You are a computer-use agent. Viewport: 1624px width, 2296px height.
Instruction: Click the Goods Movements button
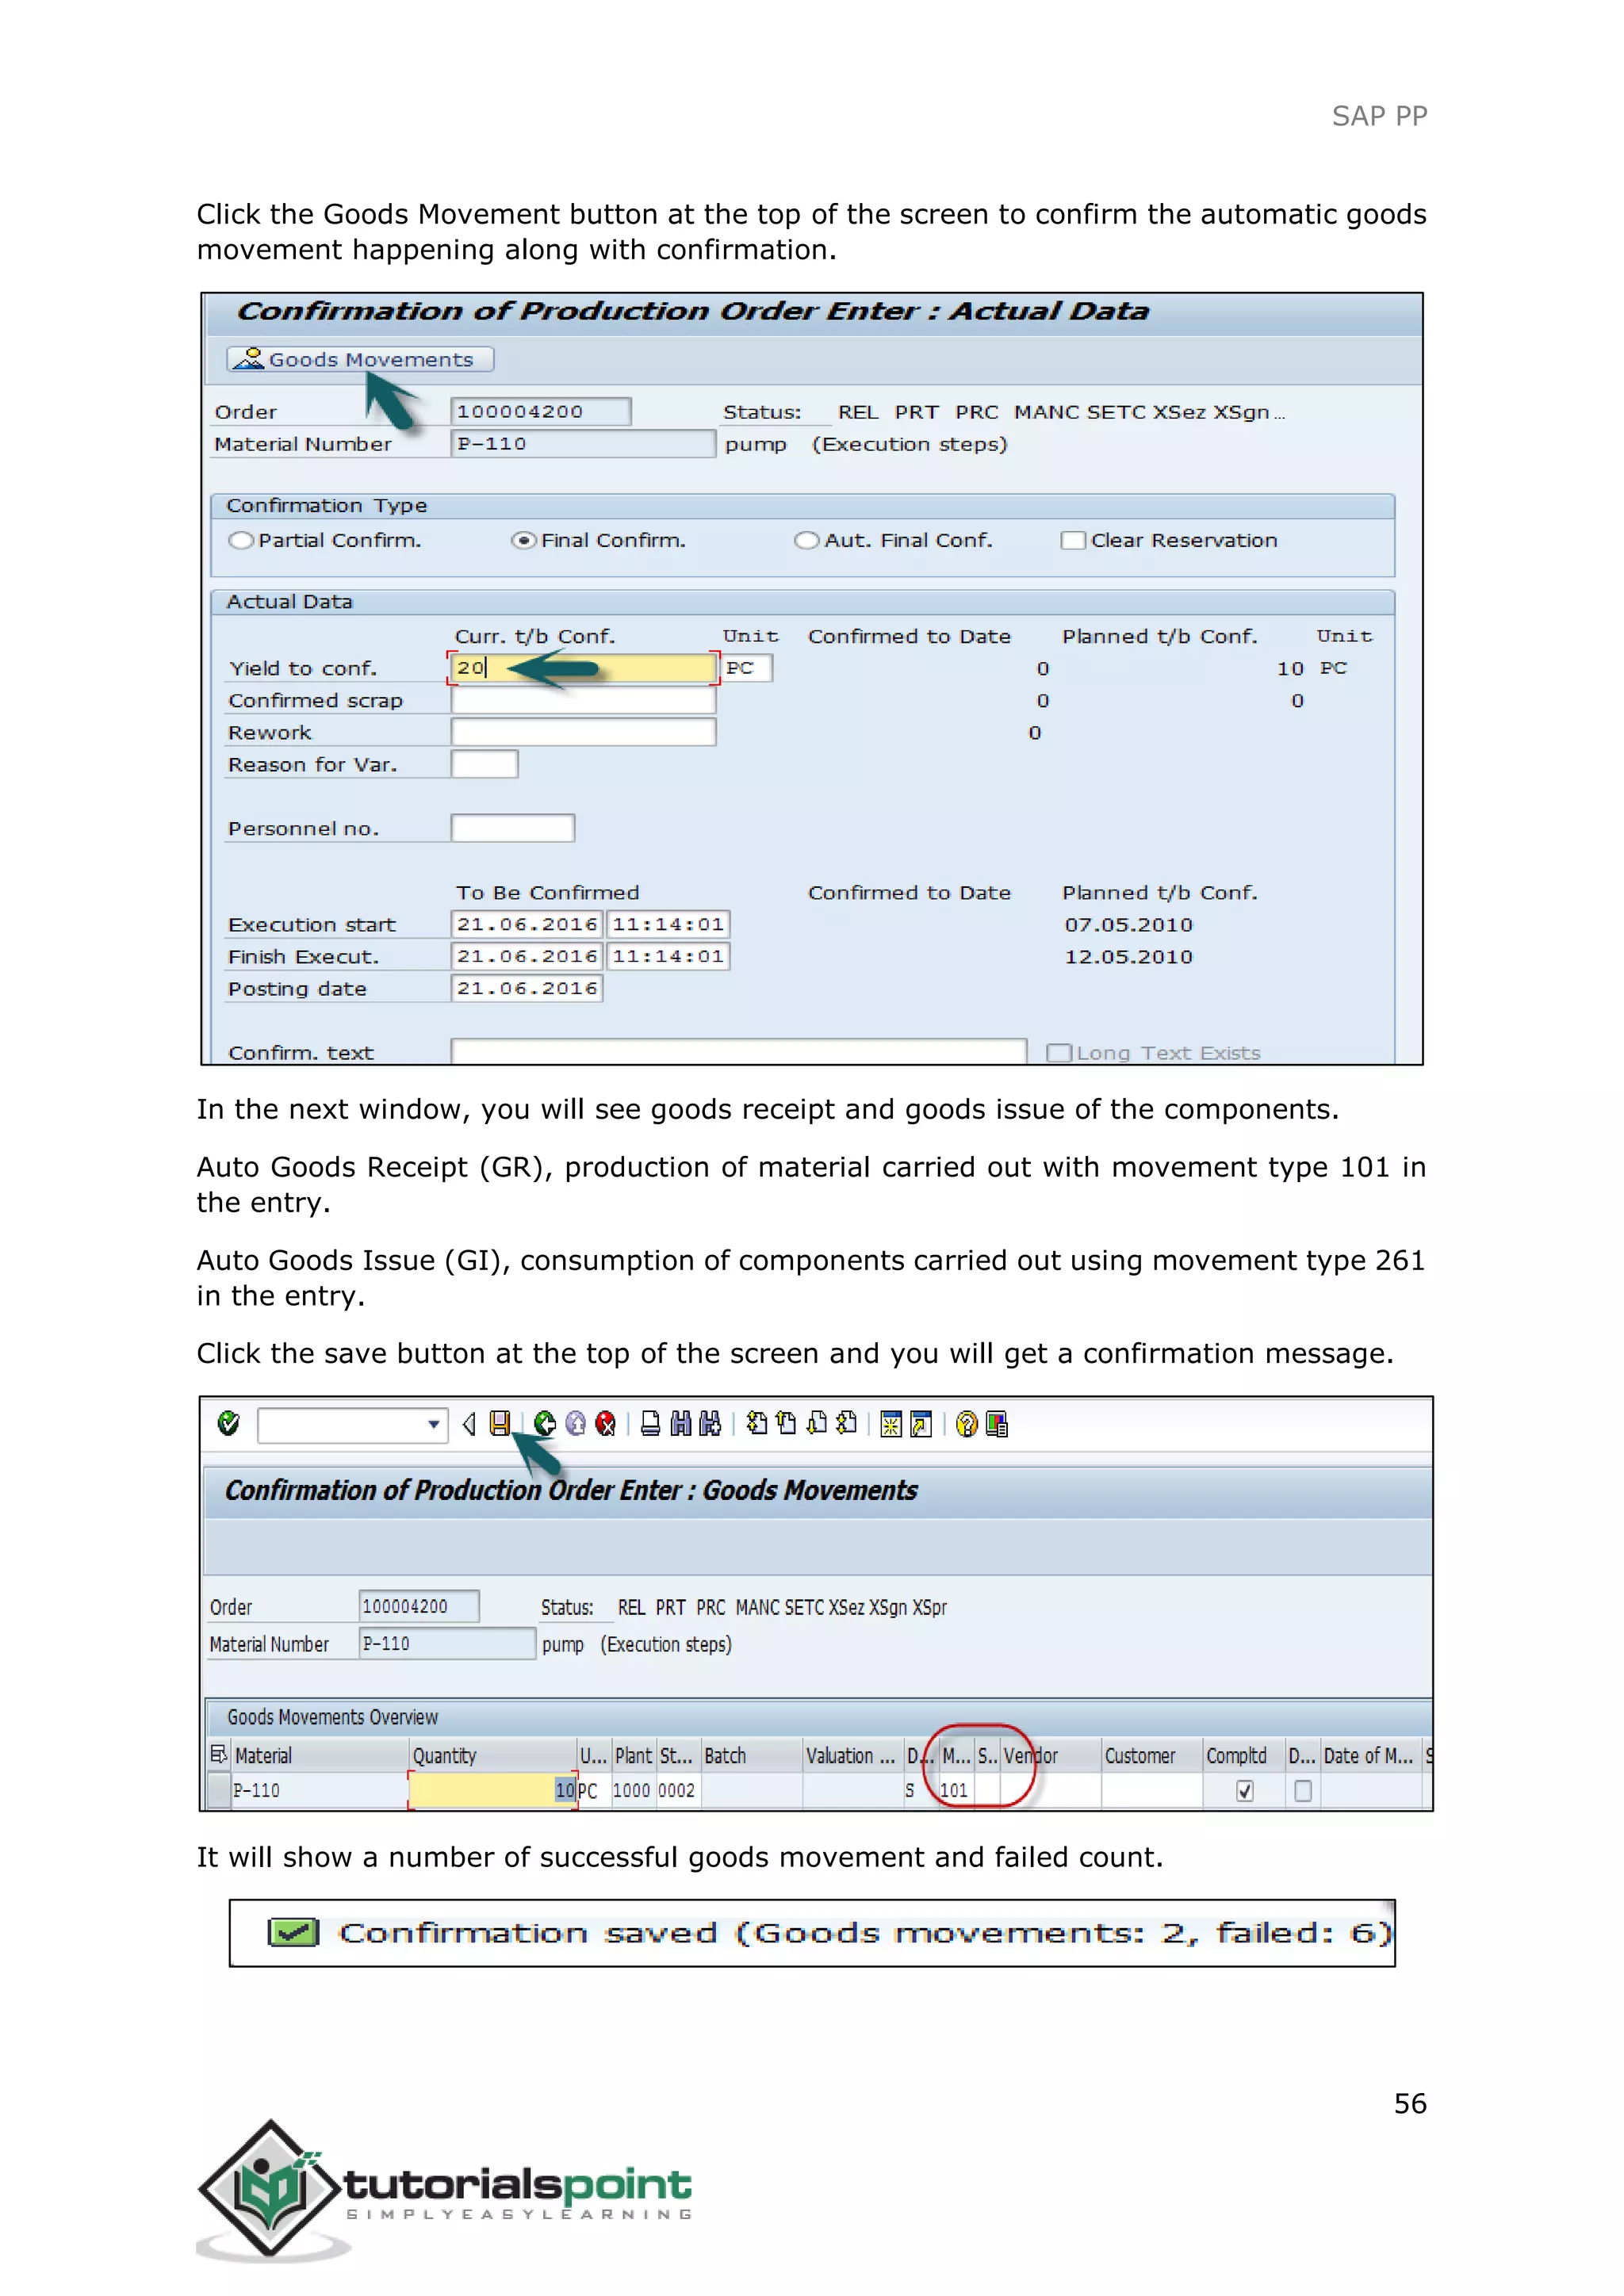pyautogui.click(x=360, y=359)
